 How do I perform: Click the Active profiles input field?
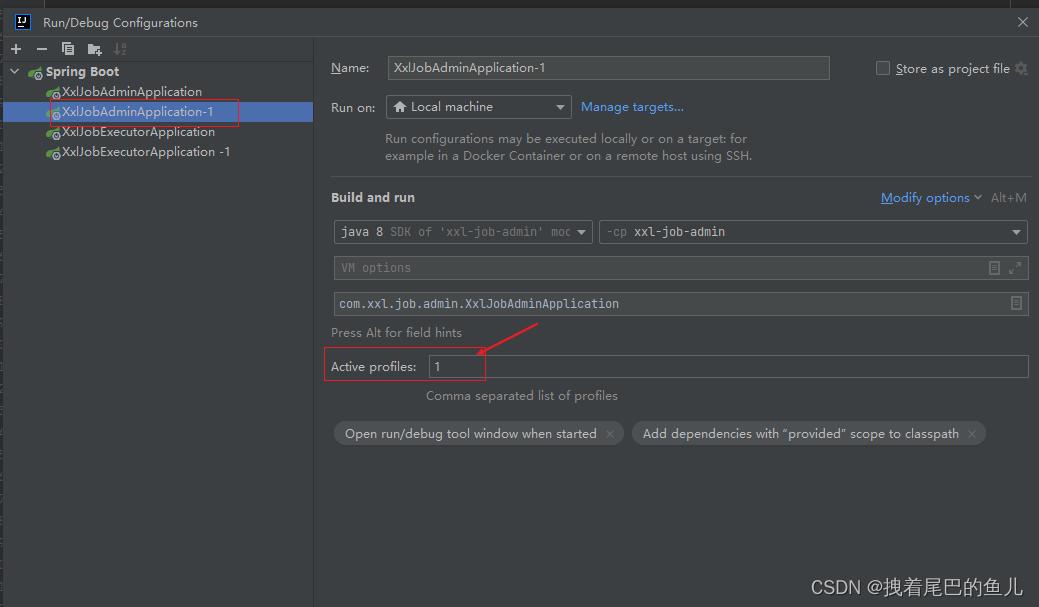pyautogui.click(x=728, y=366)
